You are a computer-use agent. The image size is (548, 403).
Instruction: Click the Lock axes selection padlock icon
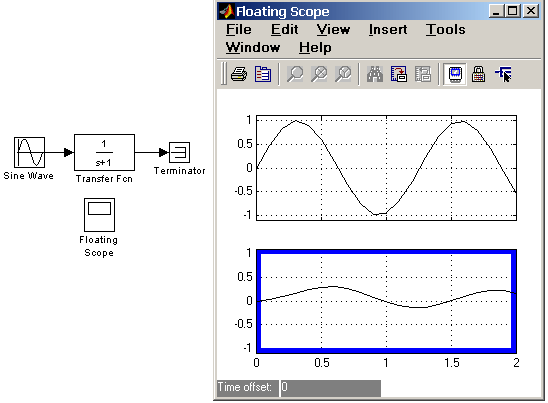(478, 74)
